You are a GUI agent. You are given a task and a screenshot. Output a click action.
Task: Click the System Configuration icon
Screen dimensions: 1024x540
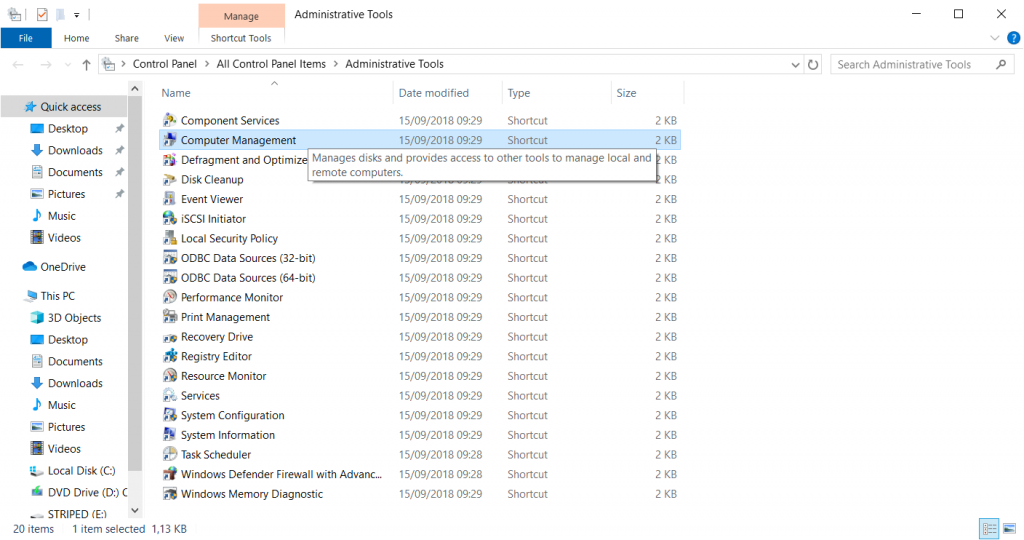pos(170,415)
